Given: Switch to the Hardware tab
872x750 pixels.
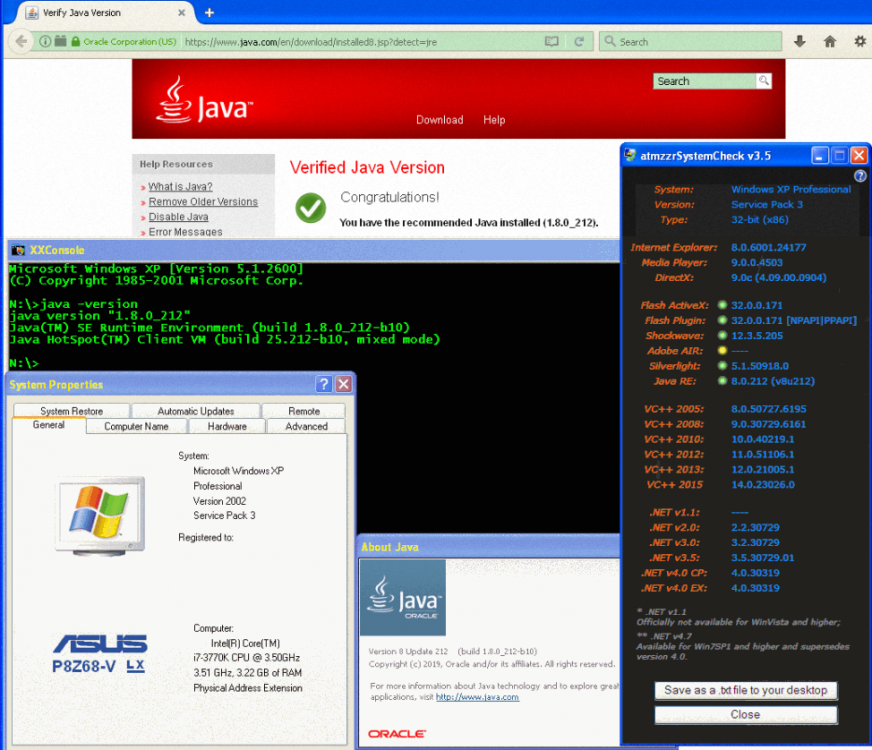Looking at the screenshot, I should coord(227,426).
